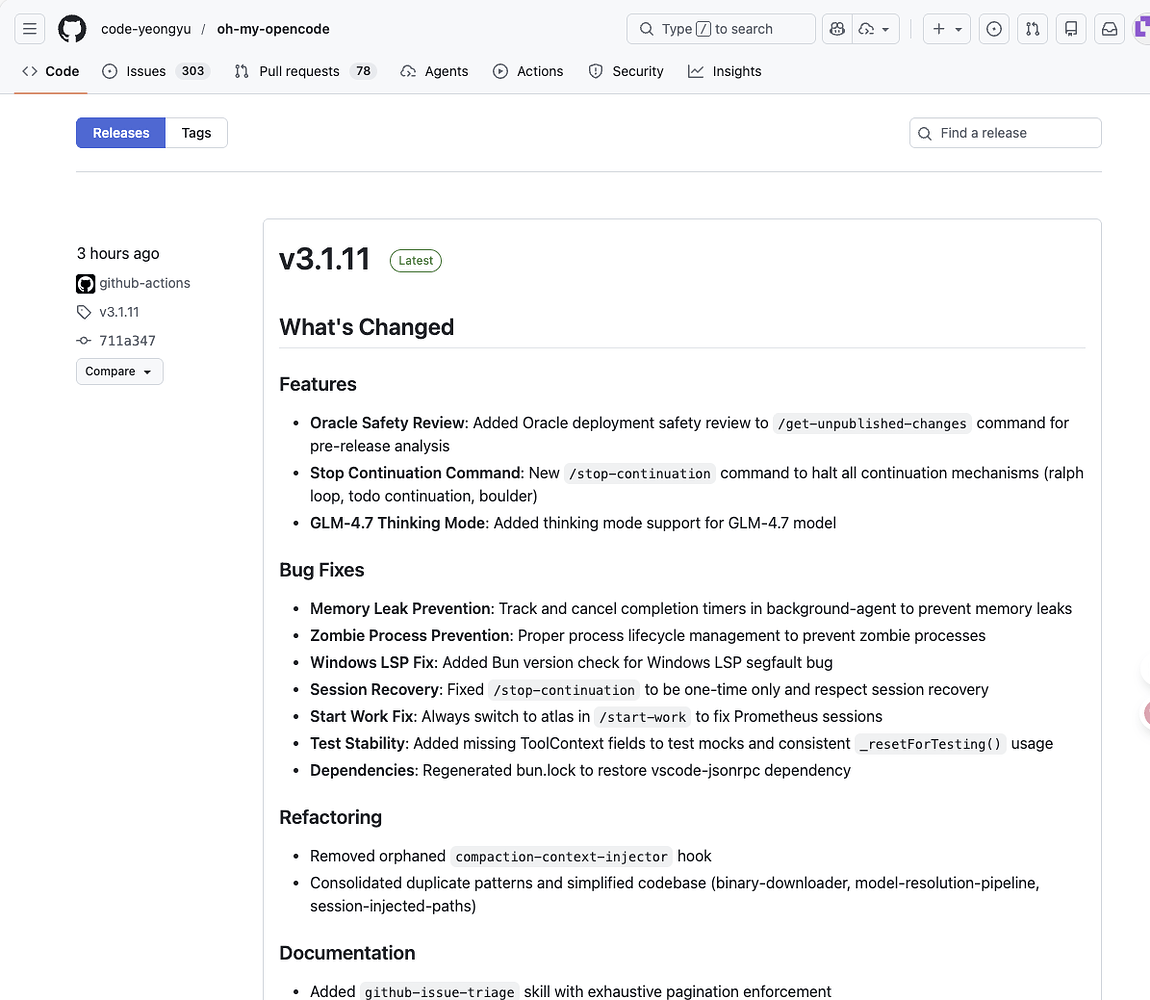Open commit 711a347 link
Image resolution: width=1150 pixels, height=1000 pixels.
pyautogui.click(x=128, y=340)
